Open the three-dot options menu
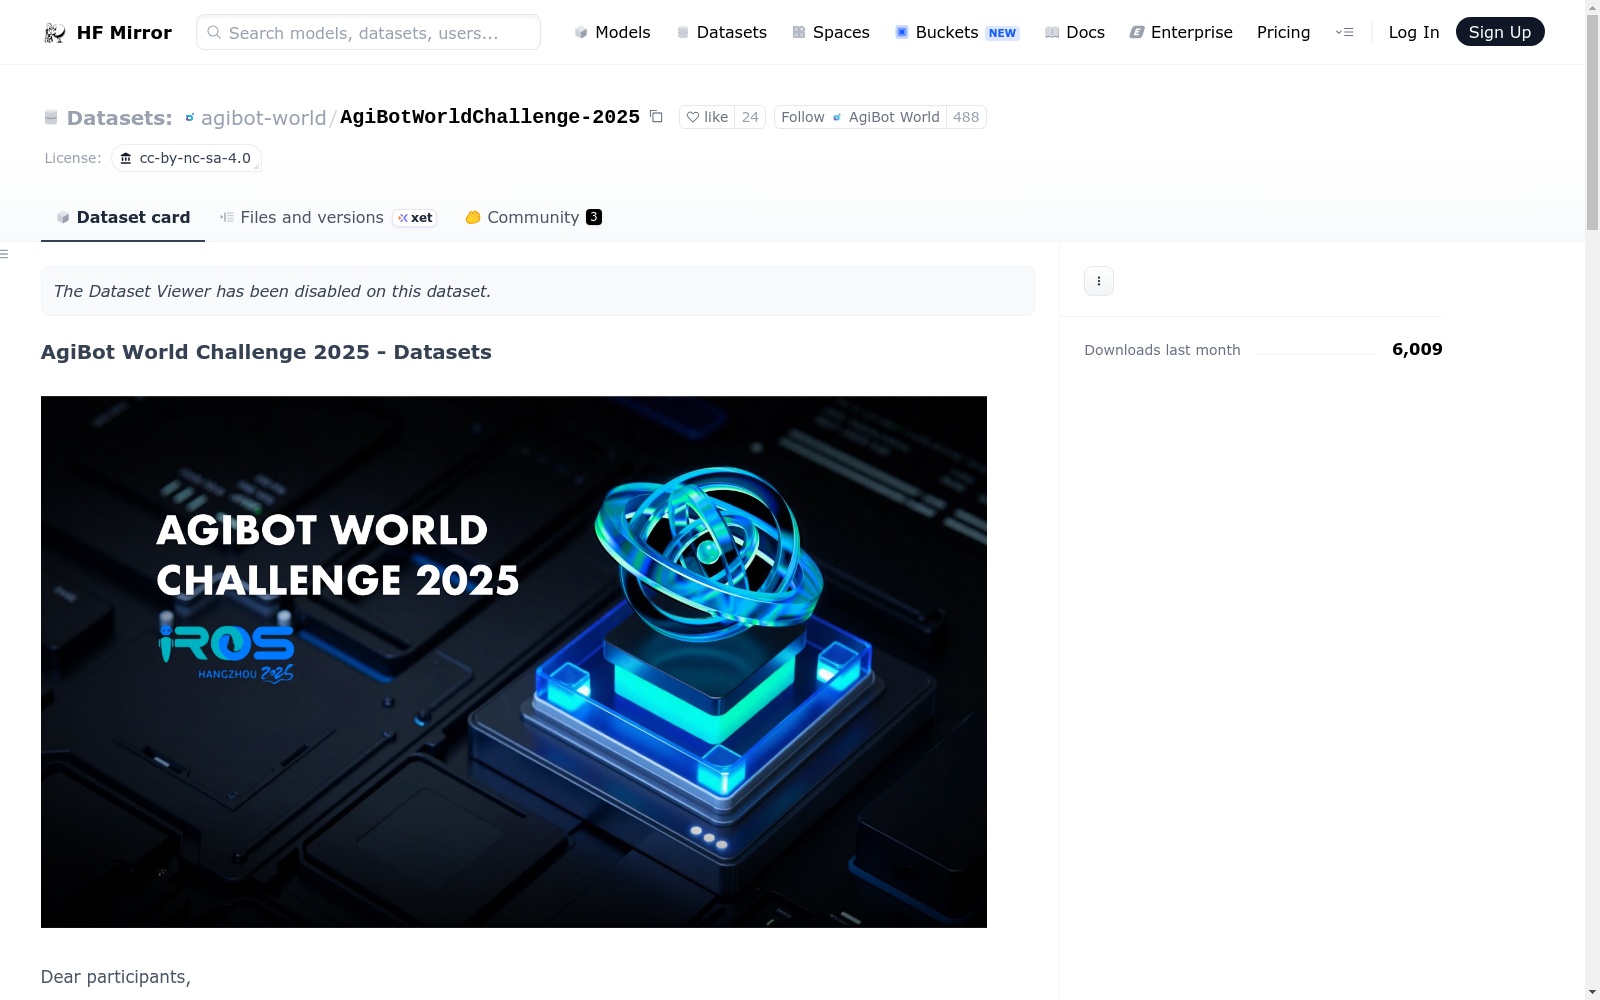Screen dimensions: 1600x1000 pyautogui.click(x=1099, y=281)
